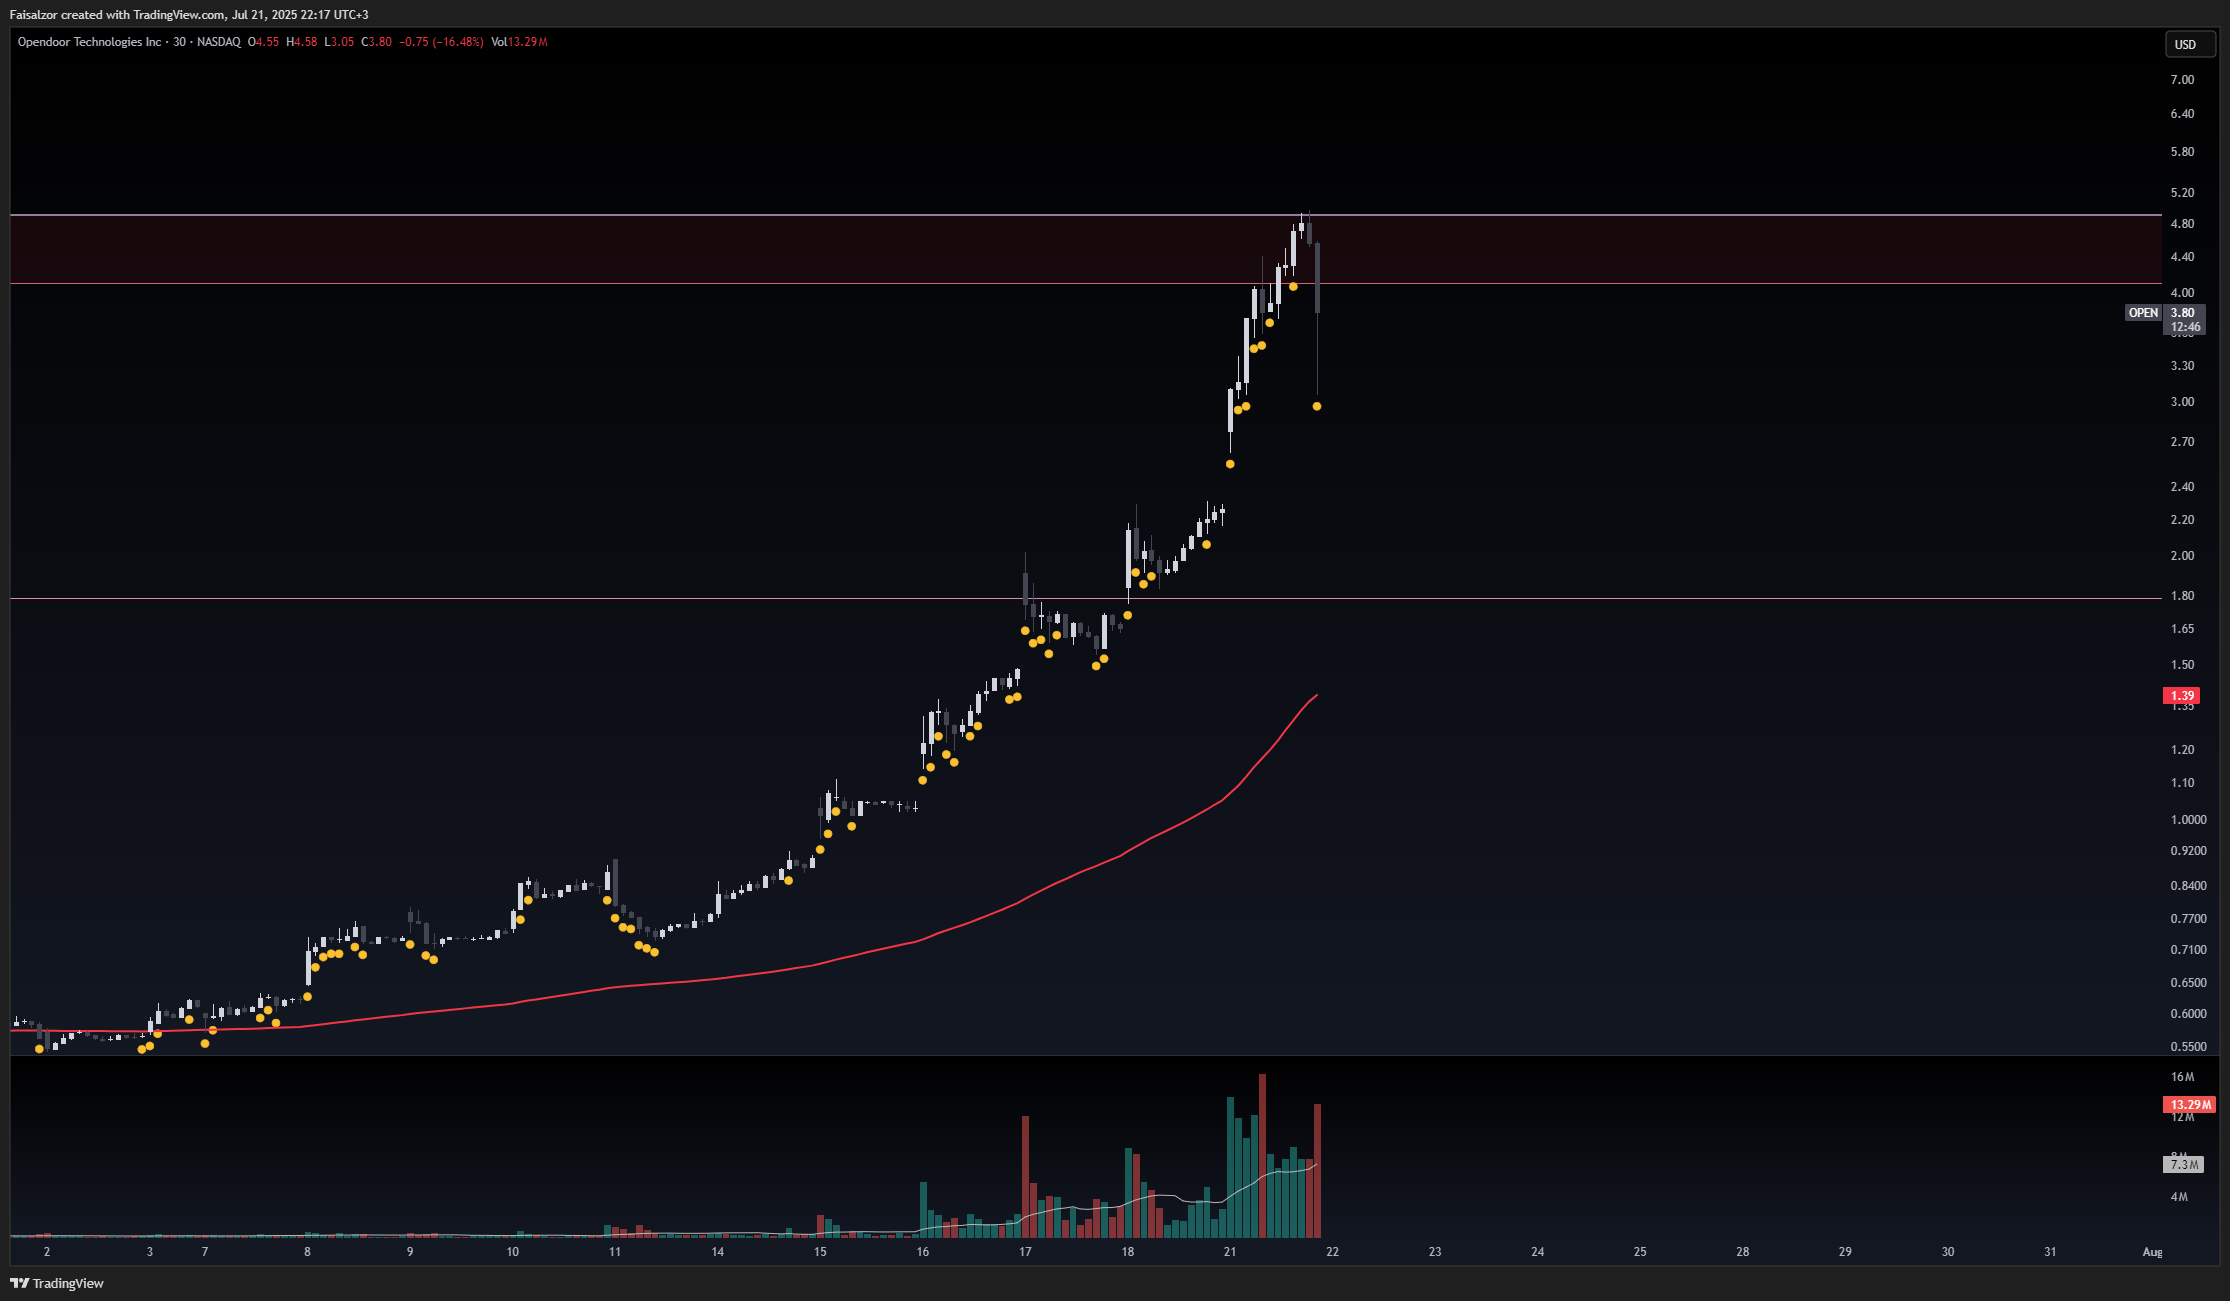Screen dimensions: 2230x1301
Task: Click the 2.00 price scale label
Action: [2182, 556]
